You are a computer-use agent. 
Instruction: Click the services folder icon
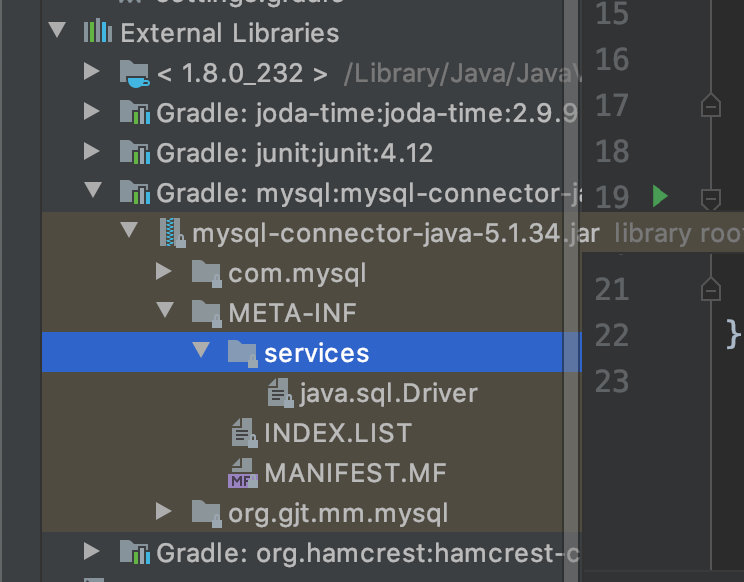(x=242, y=354)
